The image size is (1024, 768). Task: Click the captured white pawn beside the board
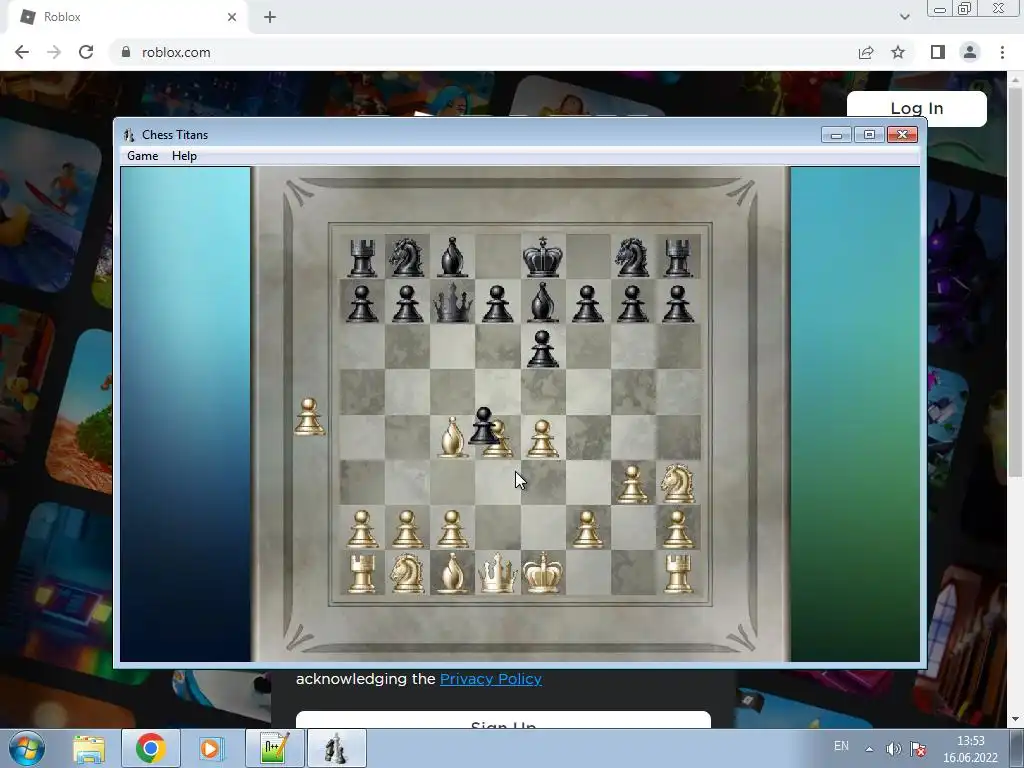(x=310, y=417)
